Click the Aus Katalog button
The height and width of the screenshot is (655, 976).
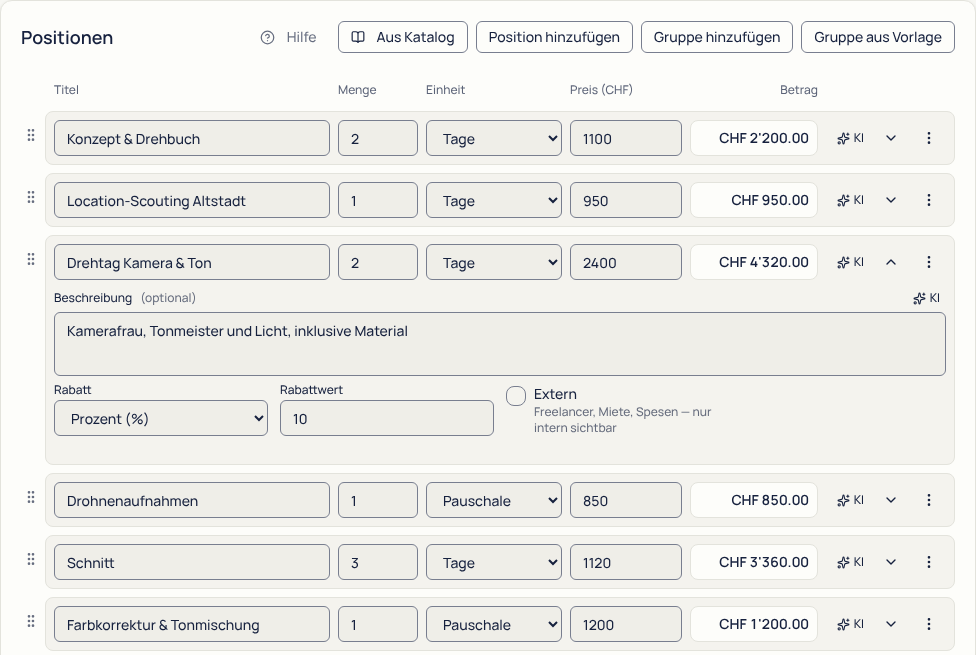pos(403,37)
